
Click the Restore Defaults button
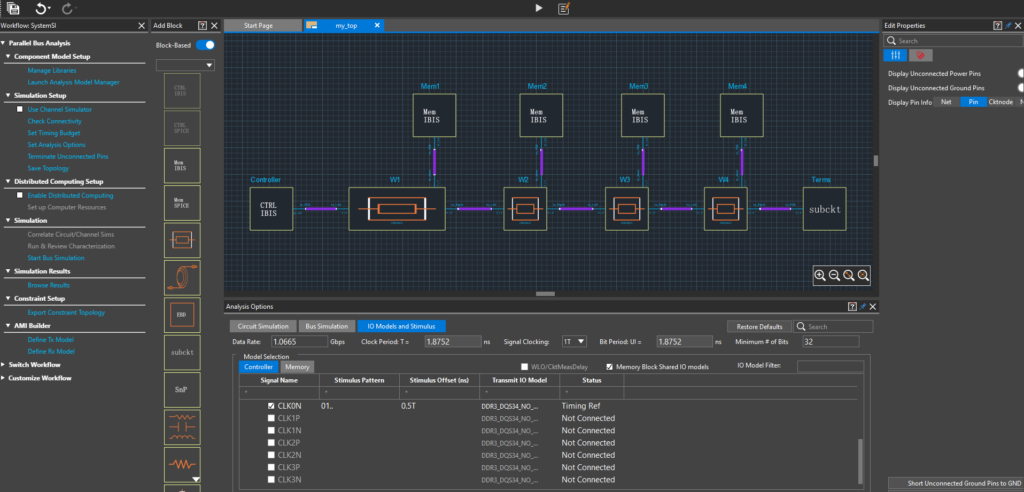[x=757, y=326]
